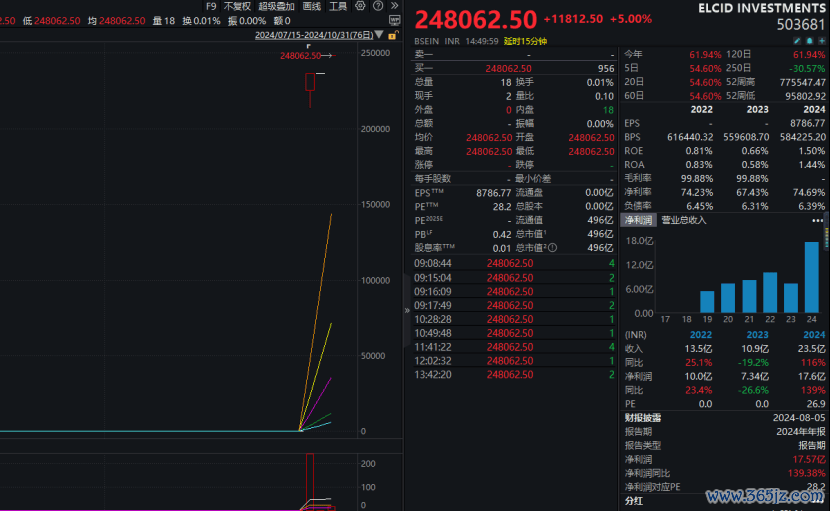Open chart settings gear icon
The image size is (830, 511).
[x=360, y=6]
